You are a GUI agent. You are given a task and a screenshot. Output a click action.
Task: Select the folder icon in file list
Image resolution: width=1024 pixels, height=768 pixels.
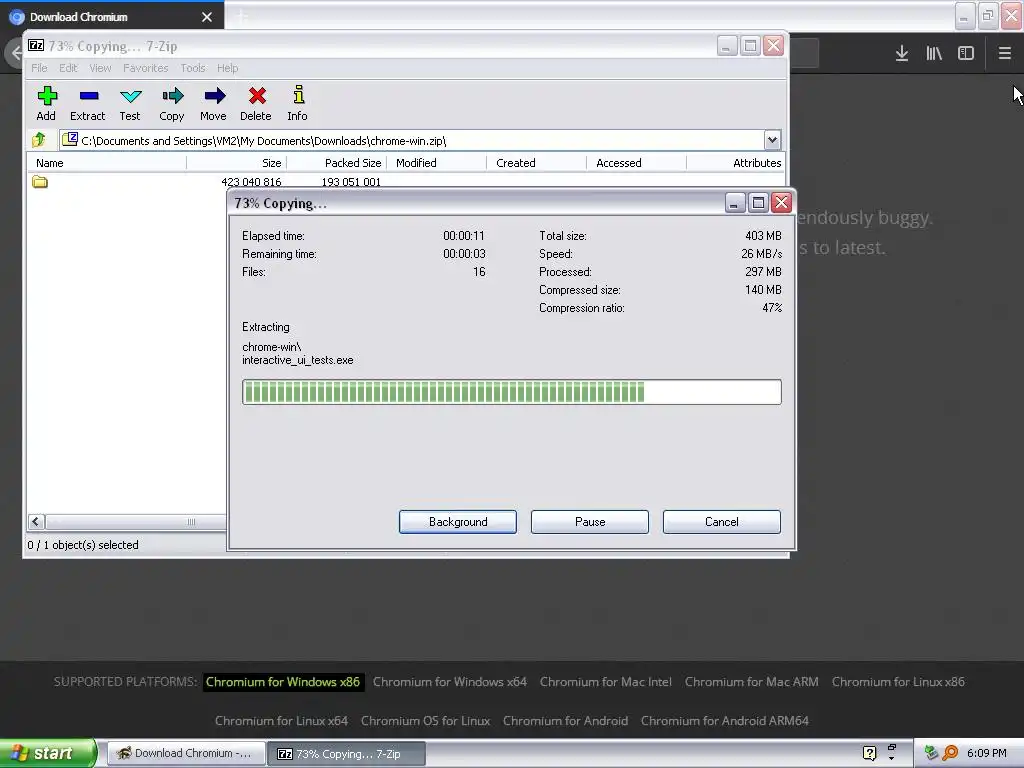coord(40,182)
